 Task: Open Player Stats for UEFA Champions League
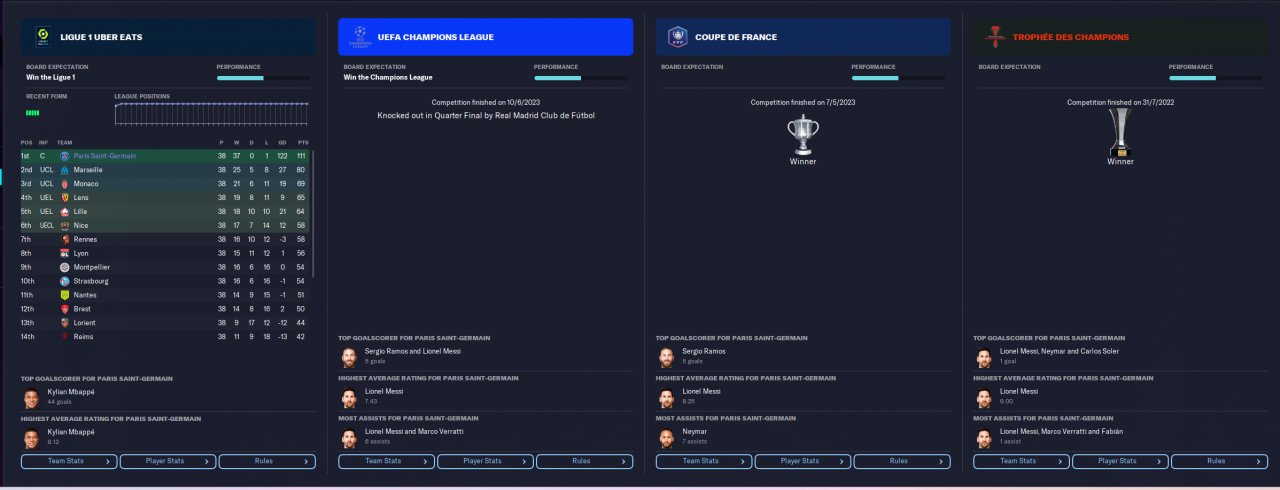pos(485,461)
